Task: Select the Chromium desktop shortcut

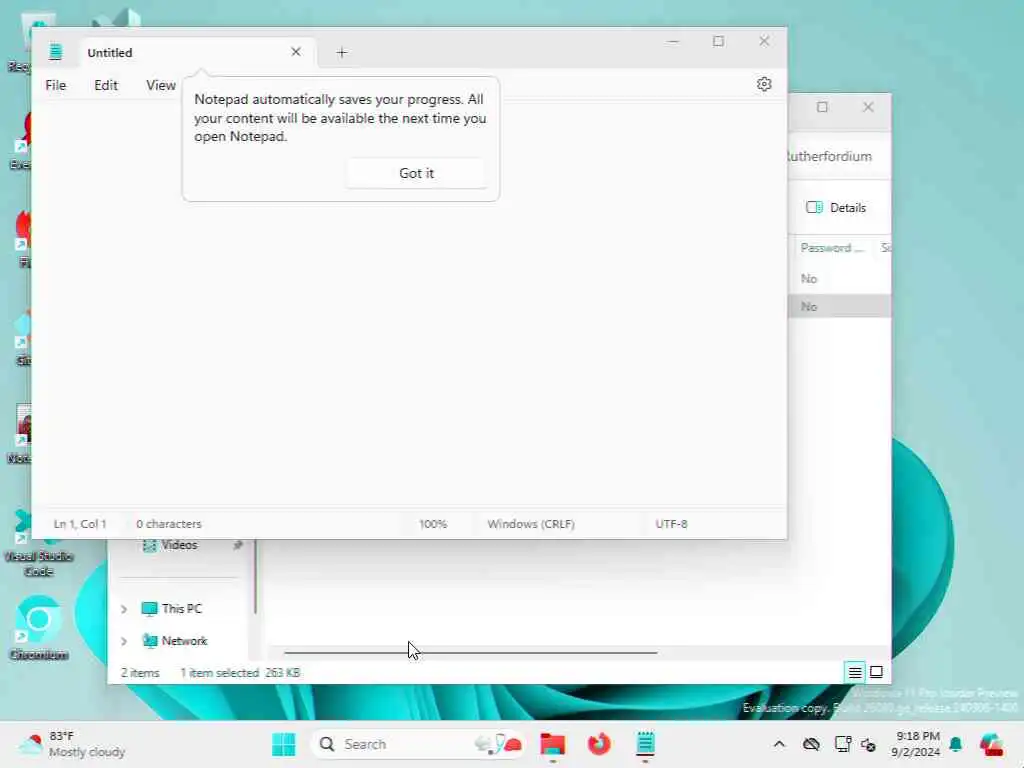Action: coord(39,628)
